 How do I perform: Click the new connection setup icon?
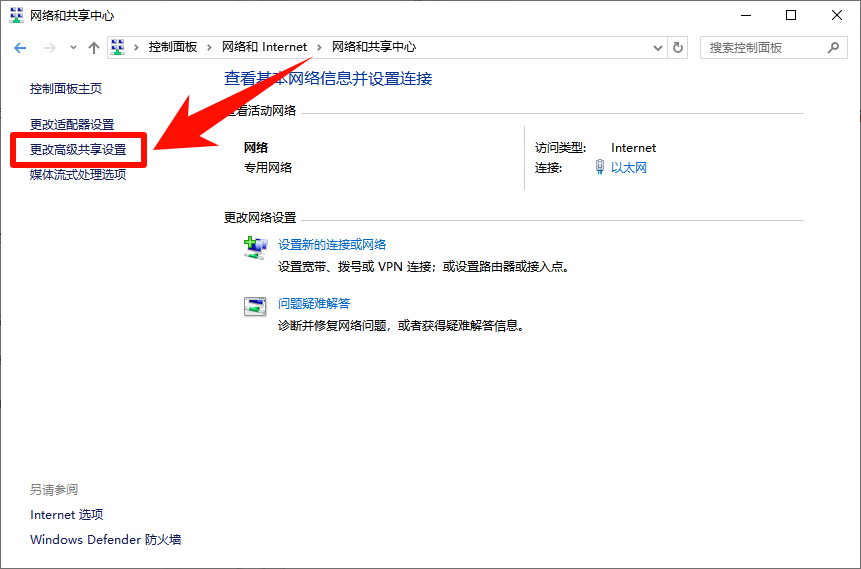pos(255,247)
